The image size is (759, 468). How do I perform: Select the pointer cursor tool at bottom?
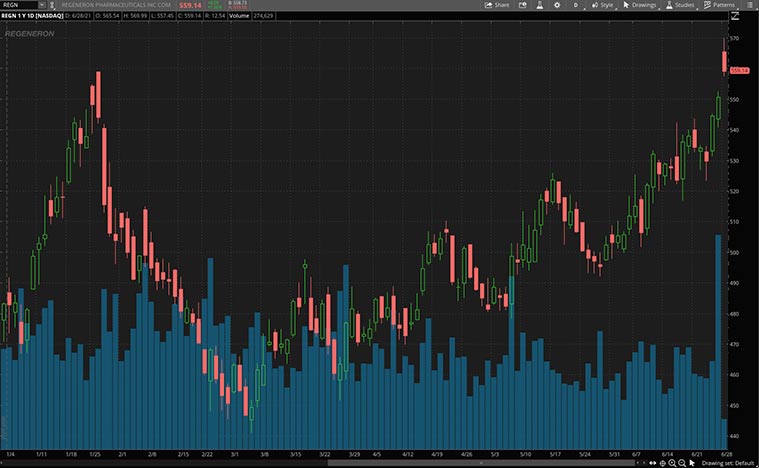click(690, 463)
